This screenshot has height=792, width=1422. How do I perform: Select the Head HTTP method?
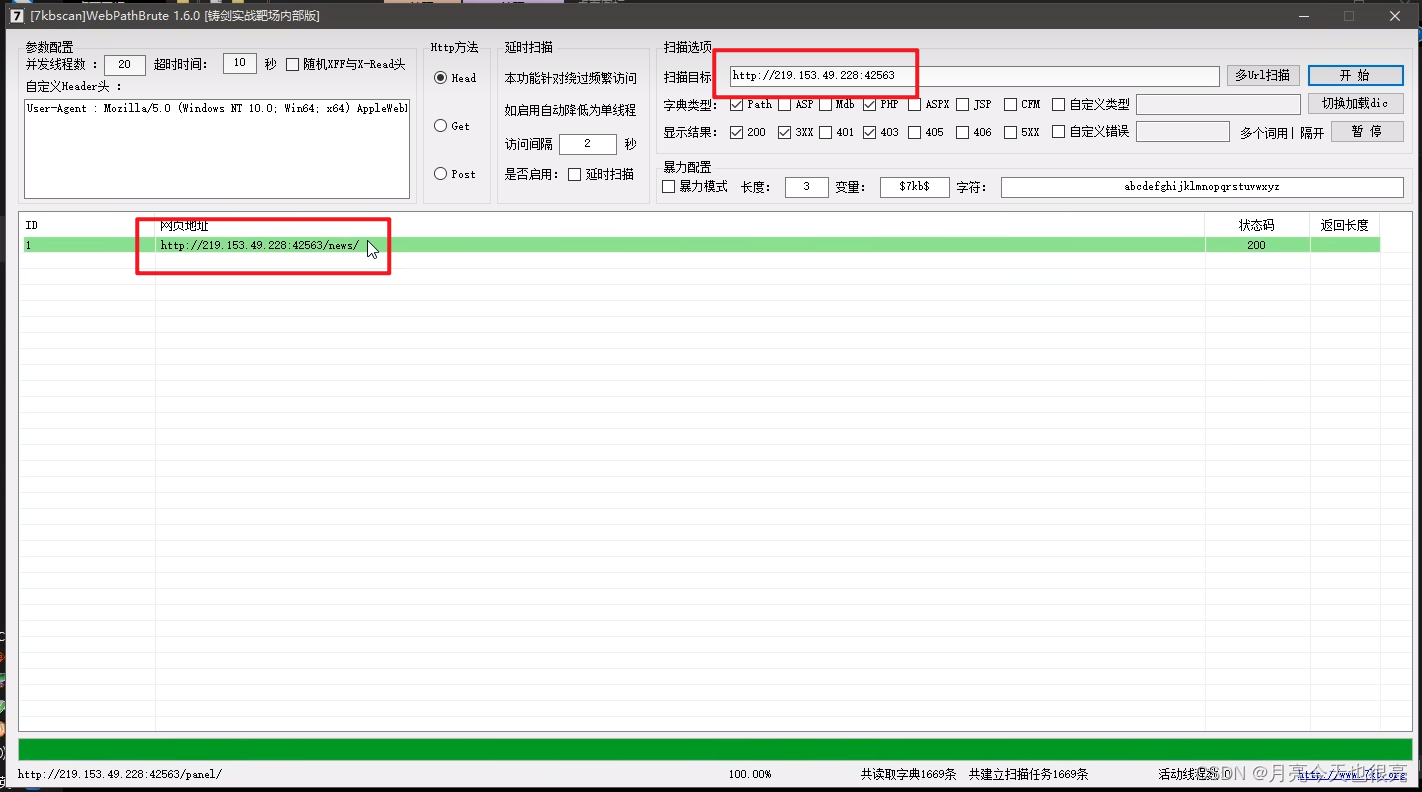pos(440,78)
